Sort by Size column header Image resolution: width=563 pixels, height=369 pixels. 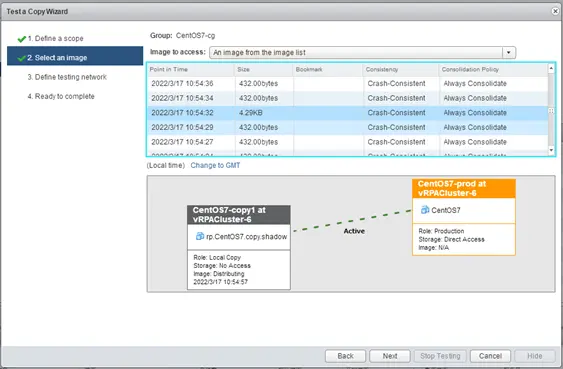(264, 69)
